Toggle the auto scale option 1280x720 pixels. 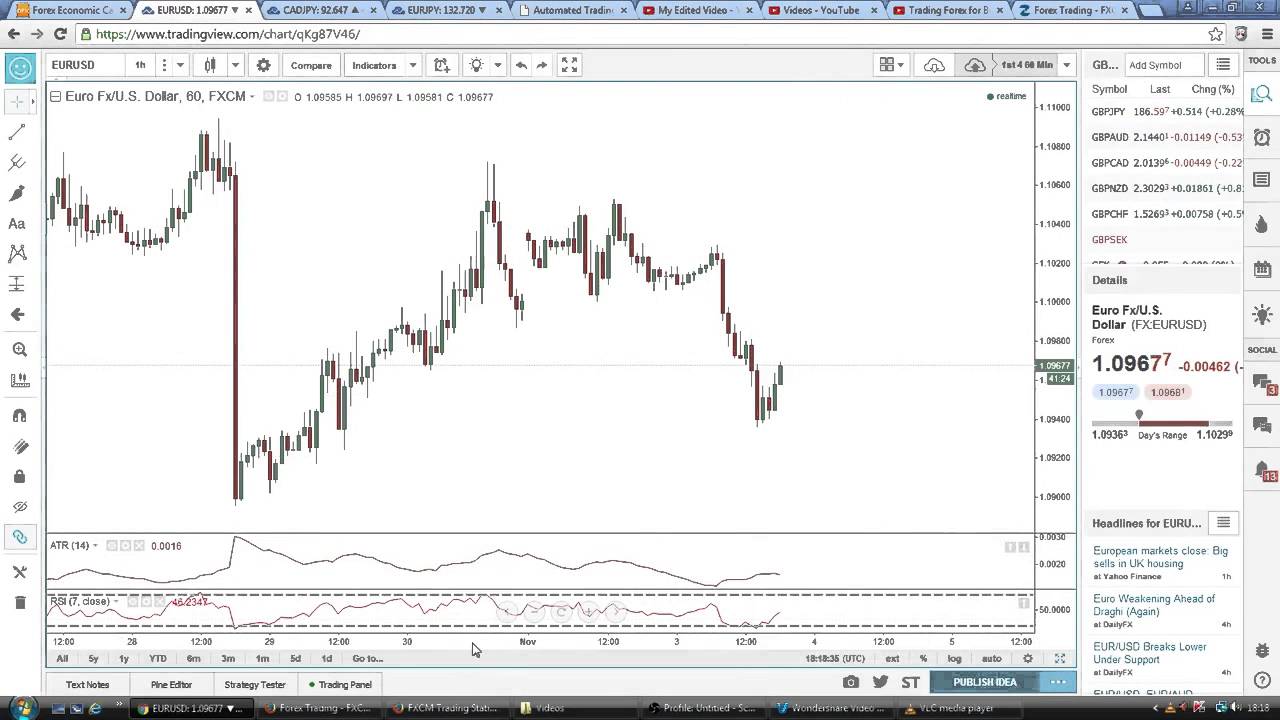click(991, 658)
